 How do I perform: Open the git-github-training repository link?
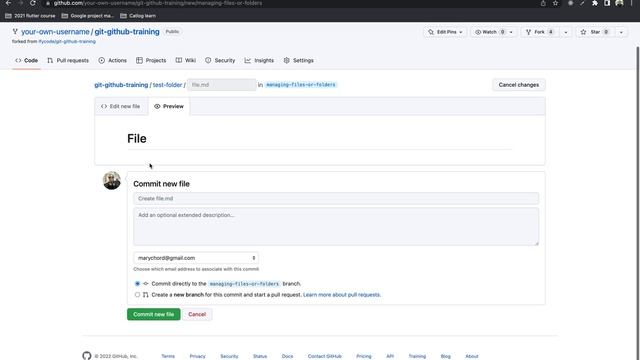coord(127,32)
